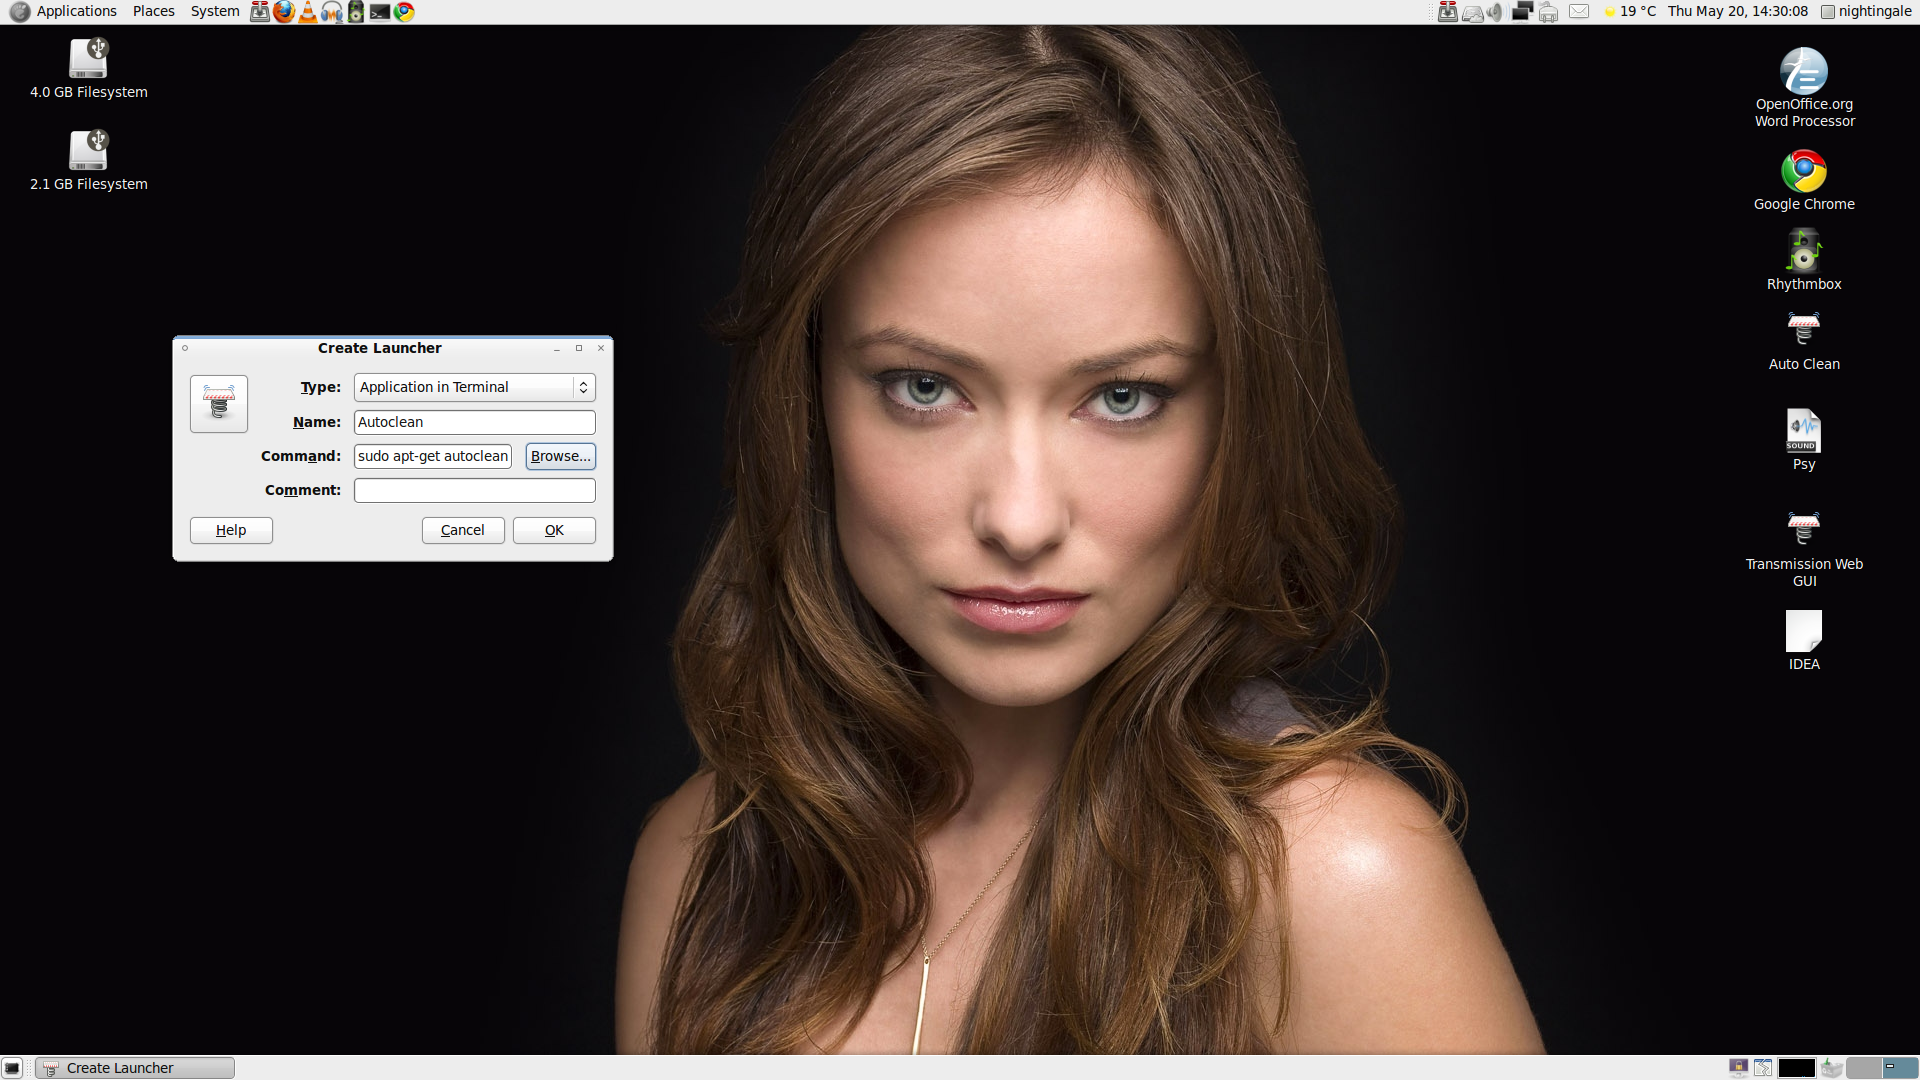1920x1080 pixels.
Task: Launch Google Chrome from top panel
Action: tap(404, 12)
